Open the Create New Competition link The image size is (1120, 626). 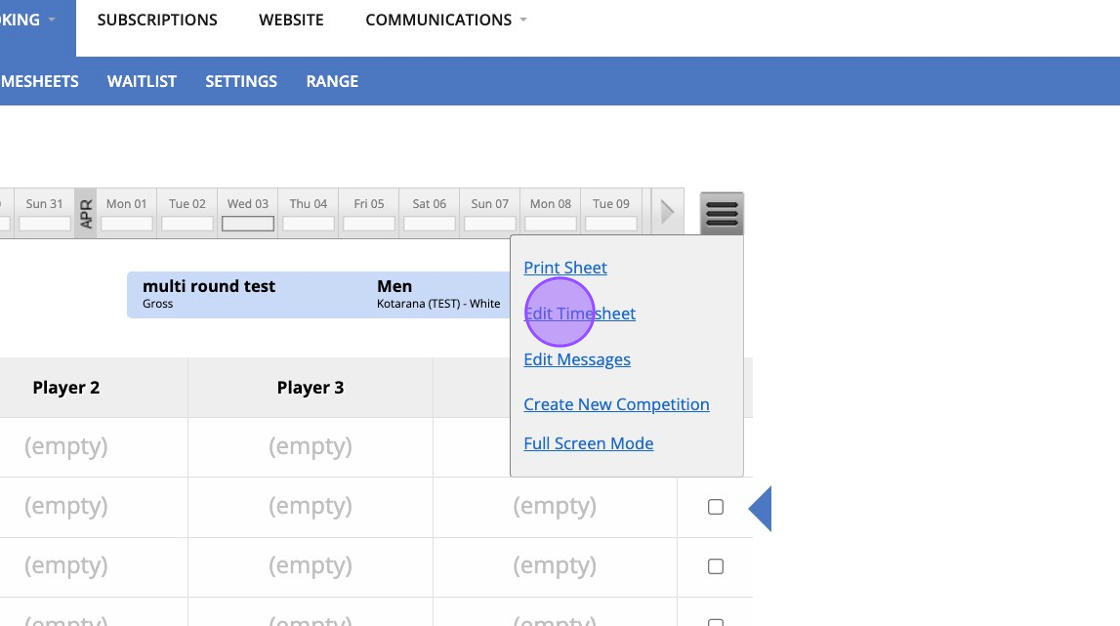pyautogui.click(x=616, y=404)
